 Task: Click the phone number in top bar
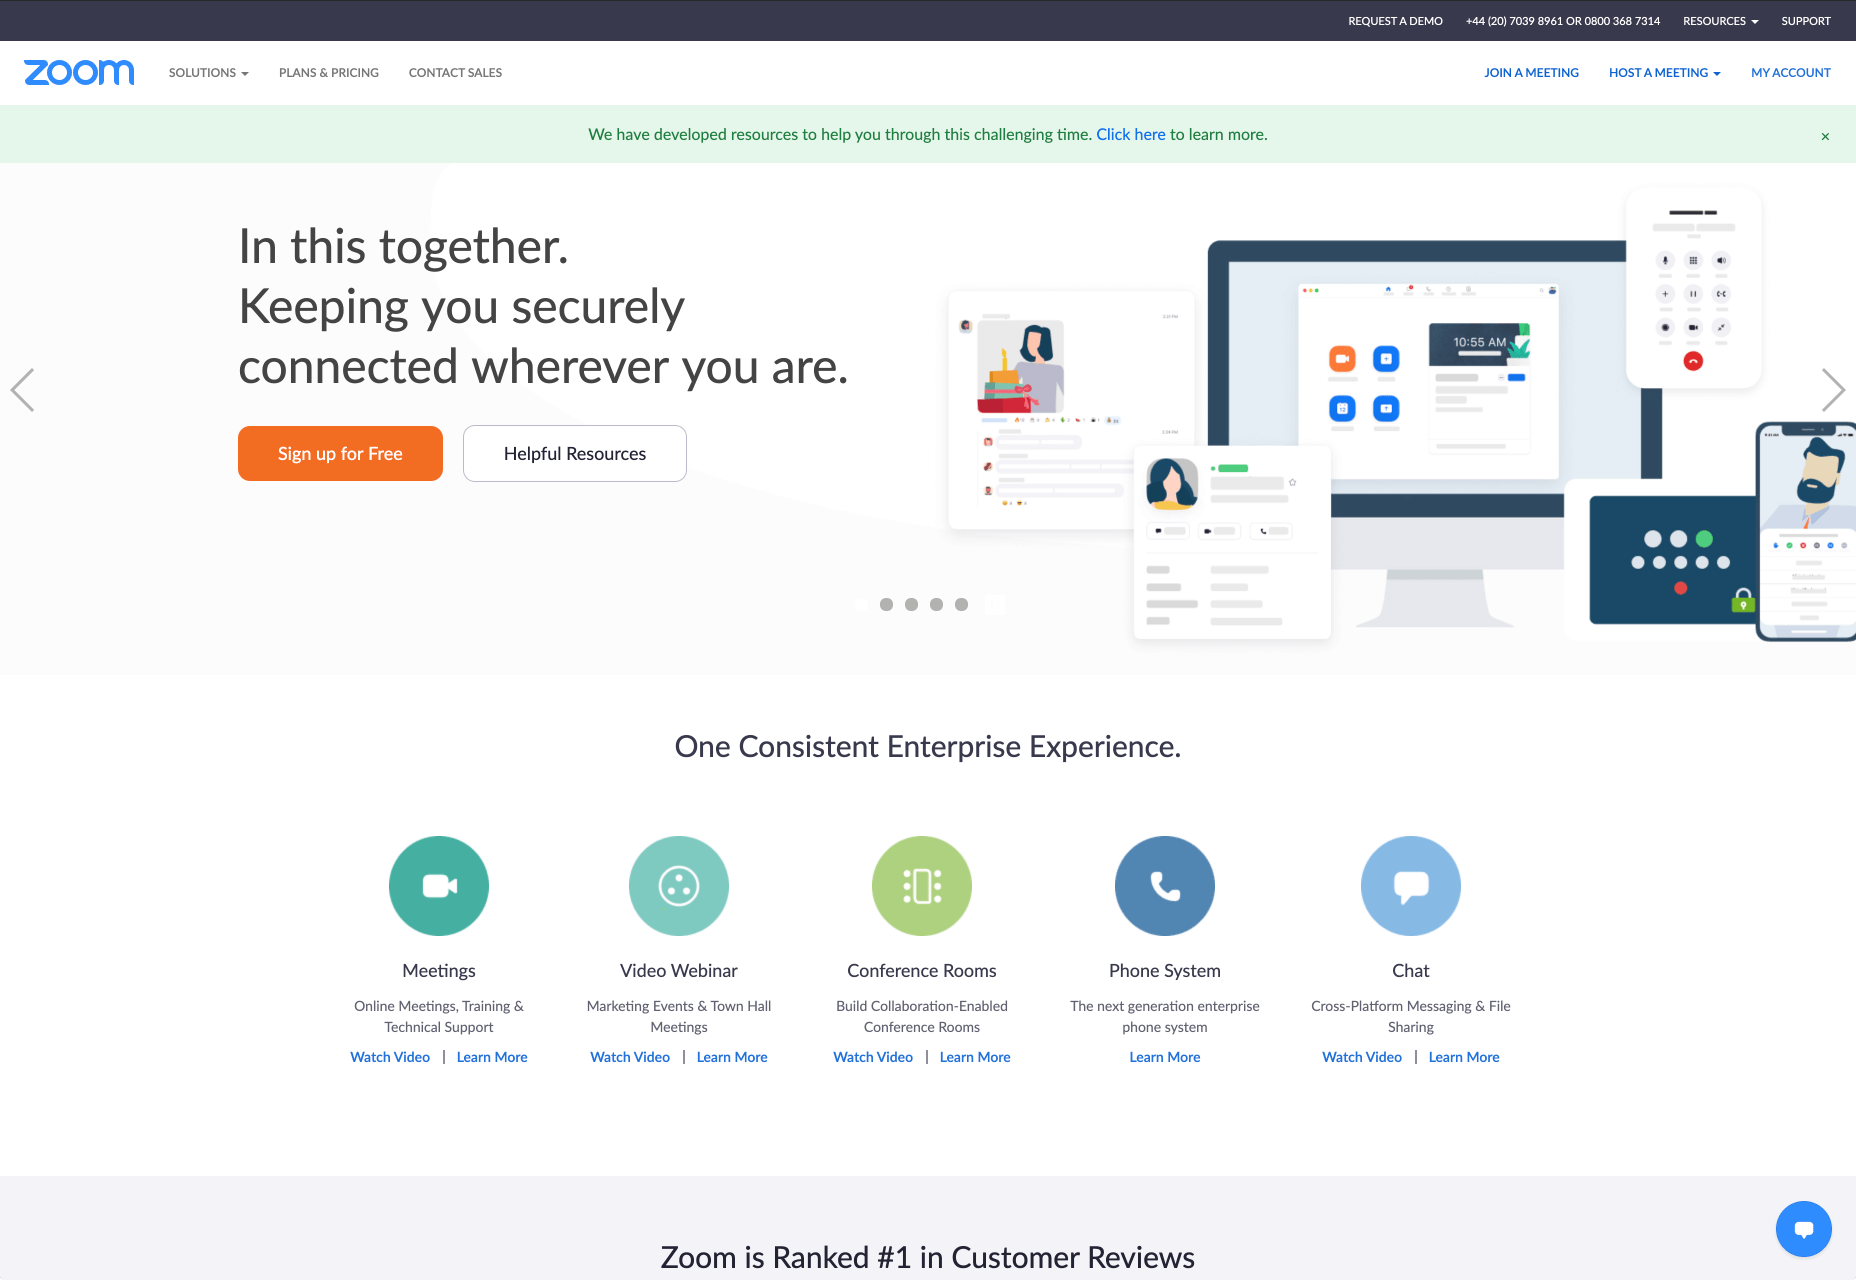pos(1562,21)
